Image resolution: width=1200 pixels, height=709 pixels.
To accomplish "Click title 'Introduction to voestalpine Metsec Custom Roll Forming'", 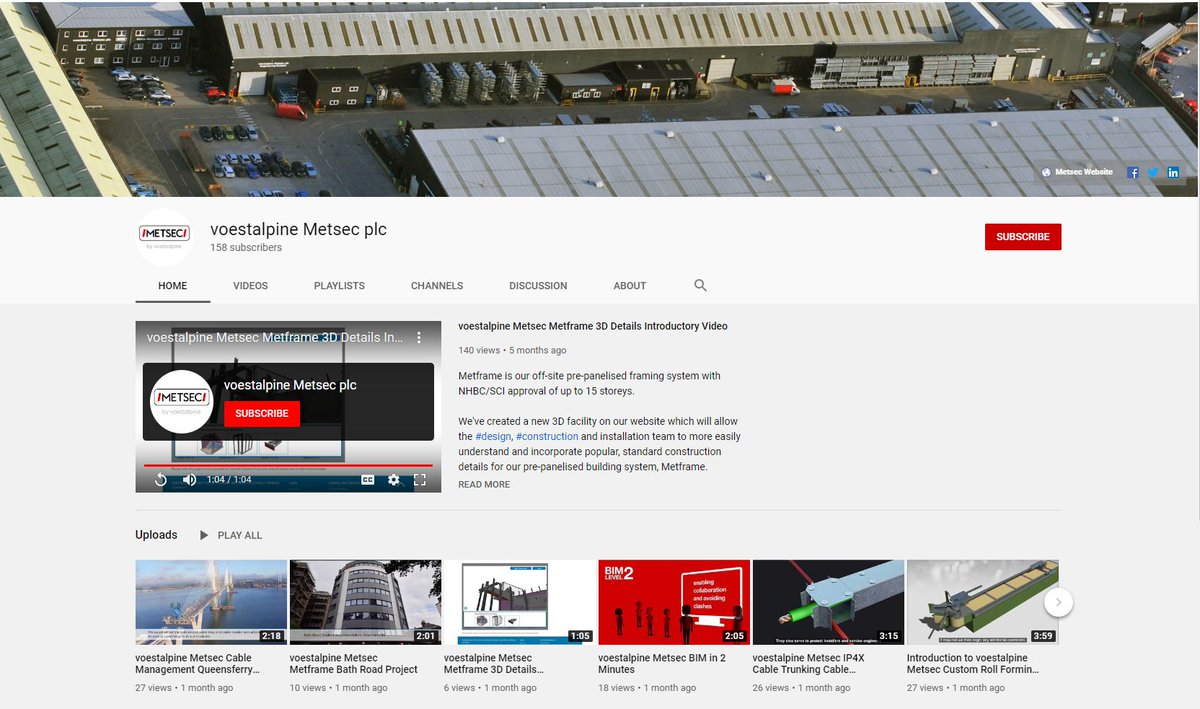I will coord(975,664).
